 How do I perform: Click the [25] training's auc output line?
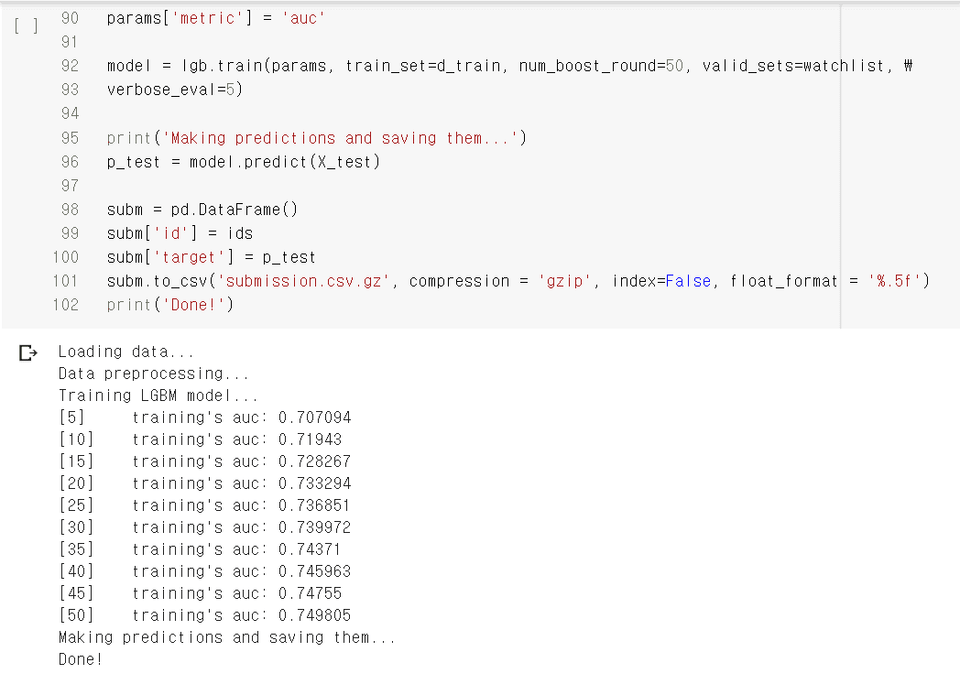[204, 505]
